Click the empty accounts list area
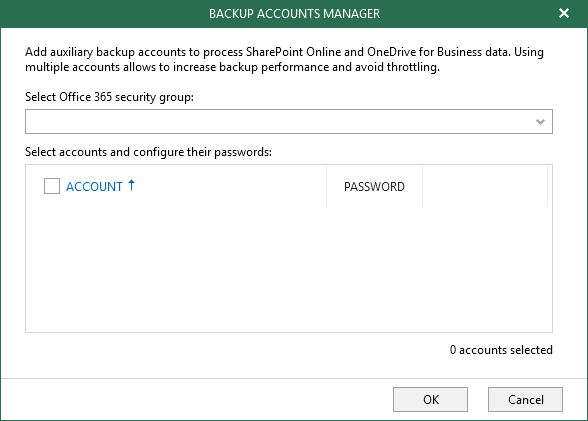Viewport: 588px width, 421px height. point(289,269)
